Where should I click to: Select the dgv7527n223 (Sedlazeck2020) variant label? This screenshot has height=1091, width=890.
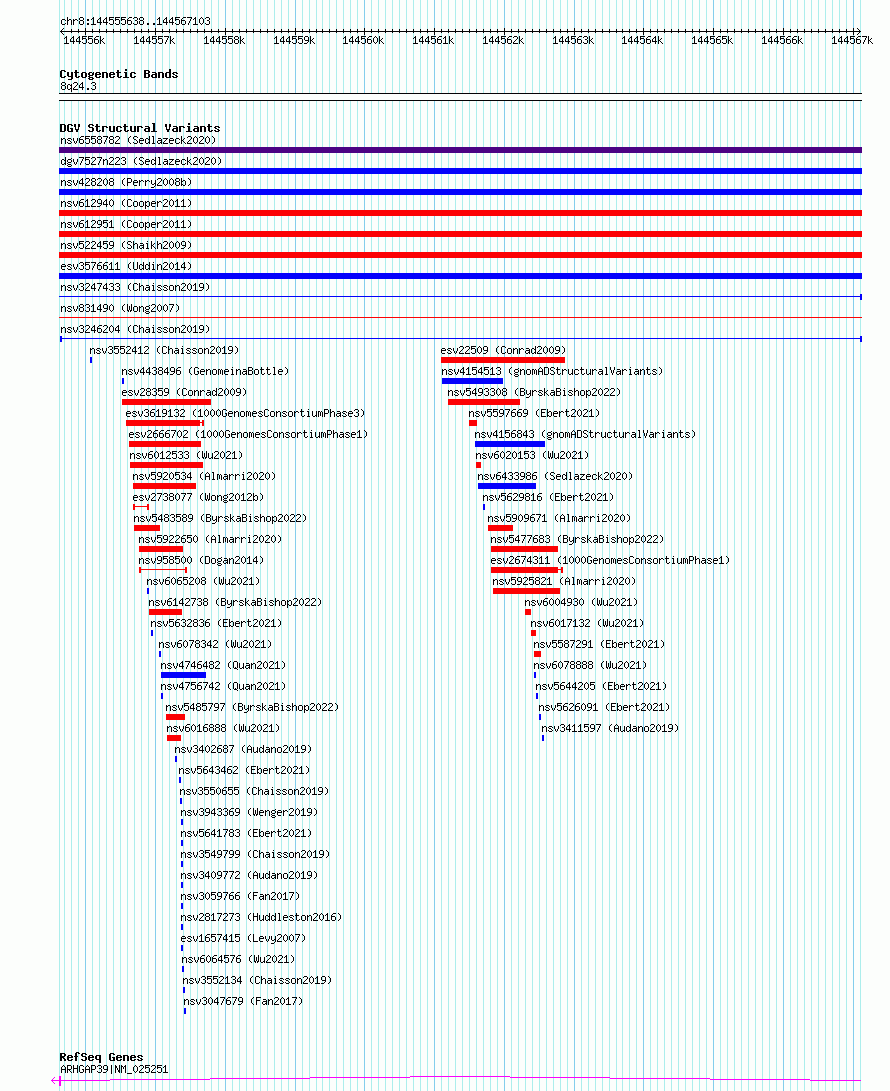141,161
